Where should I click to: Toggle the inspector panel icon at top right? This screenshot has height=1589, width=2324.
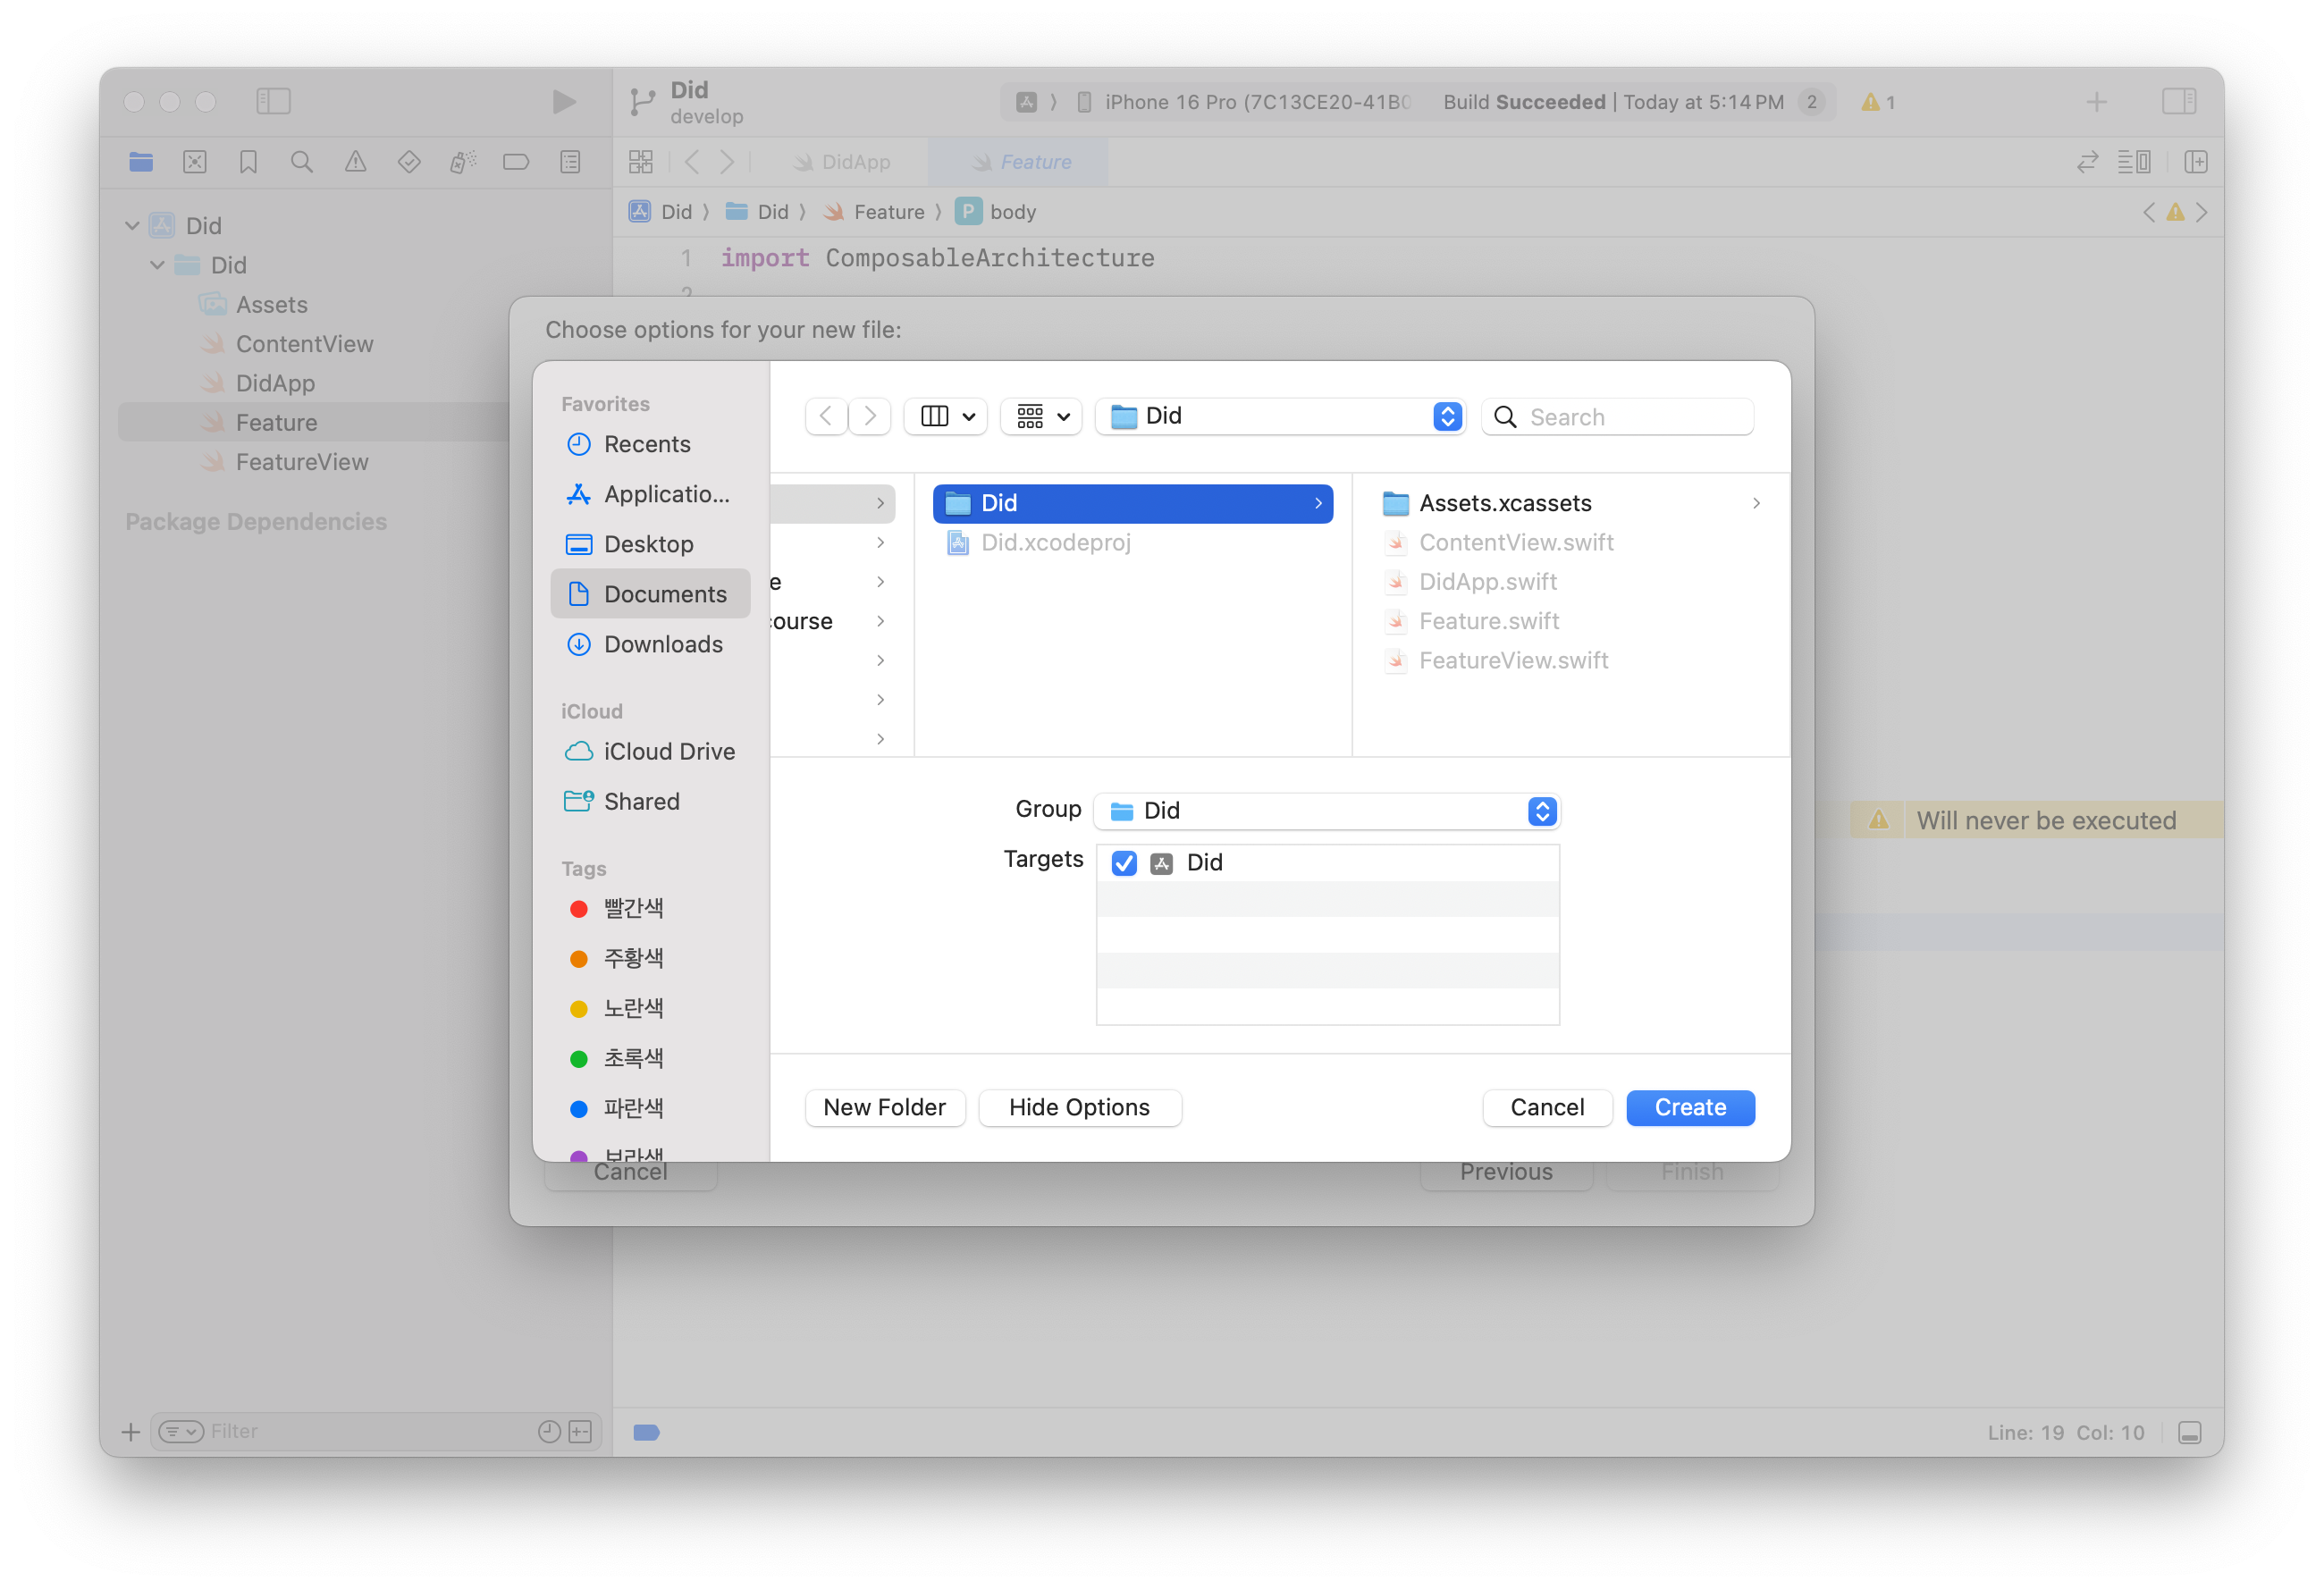(2179, 101)
